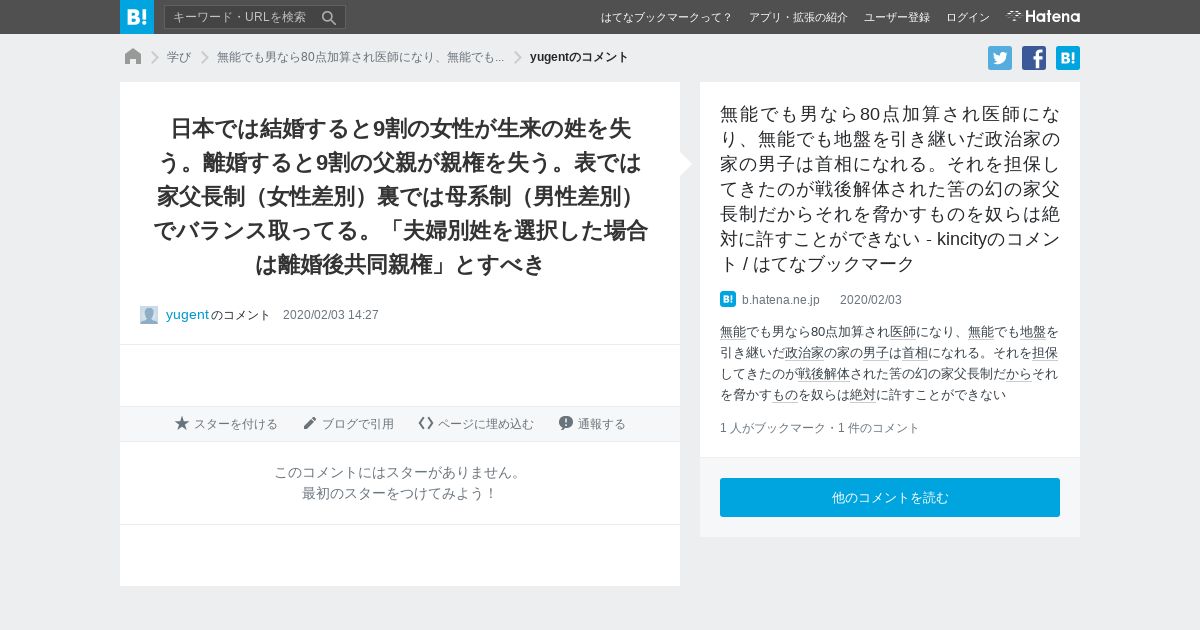The height and width of the screenshot is (630, 1200).
Task: Click ページに埋め込む action
Action: (x=476, y=424)
